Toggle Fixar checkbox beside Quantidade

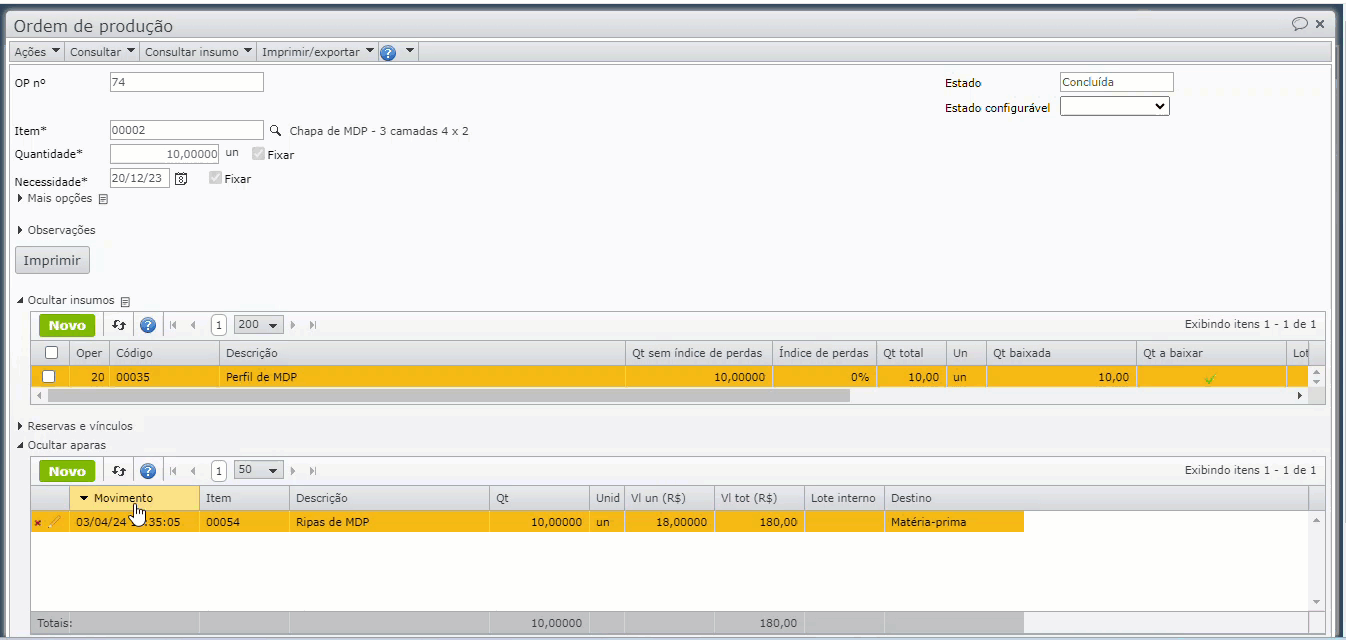pyautogui.click(x=258, y=155)
